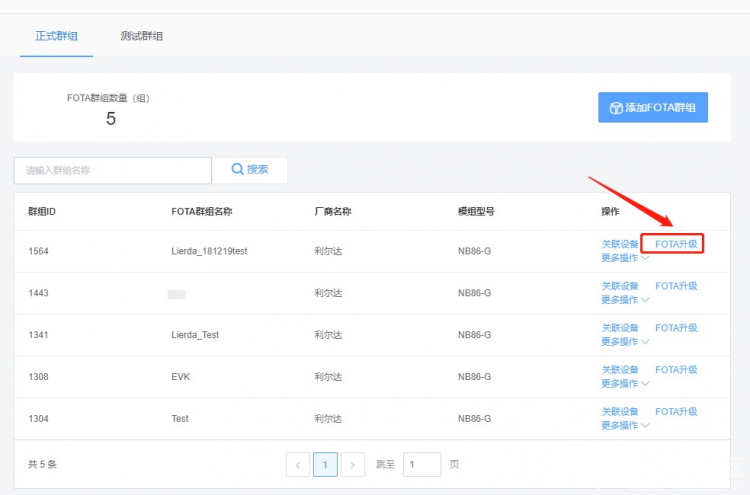This screenshot has height=495, width=750.
Task: Click the magnifier icon beside 搜索
Action: coord(238,169)
